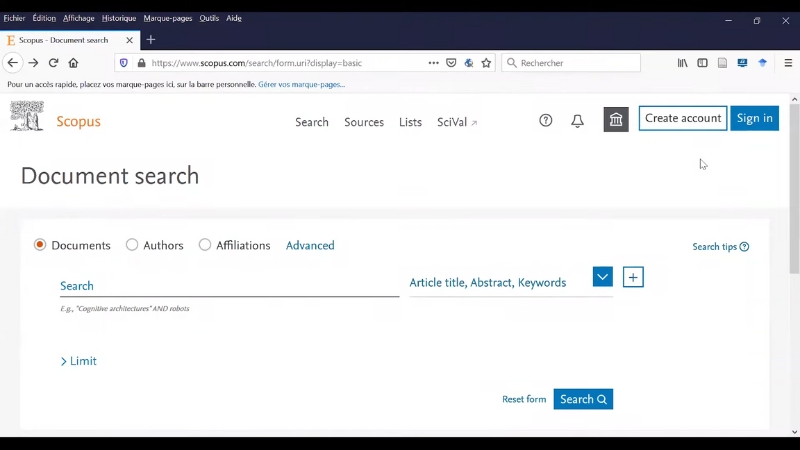Open the reader view page icon
Screen dimensions: 800x450
click(722, 63)
